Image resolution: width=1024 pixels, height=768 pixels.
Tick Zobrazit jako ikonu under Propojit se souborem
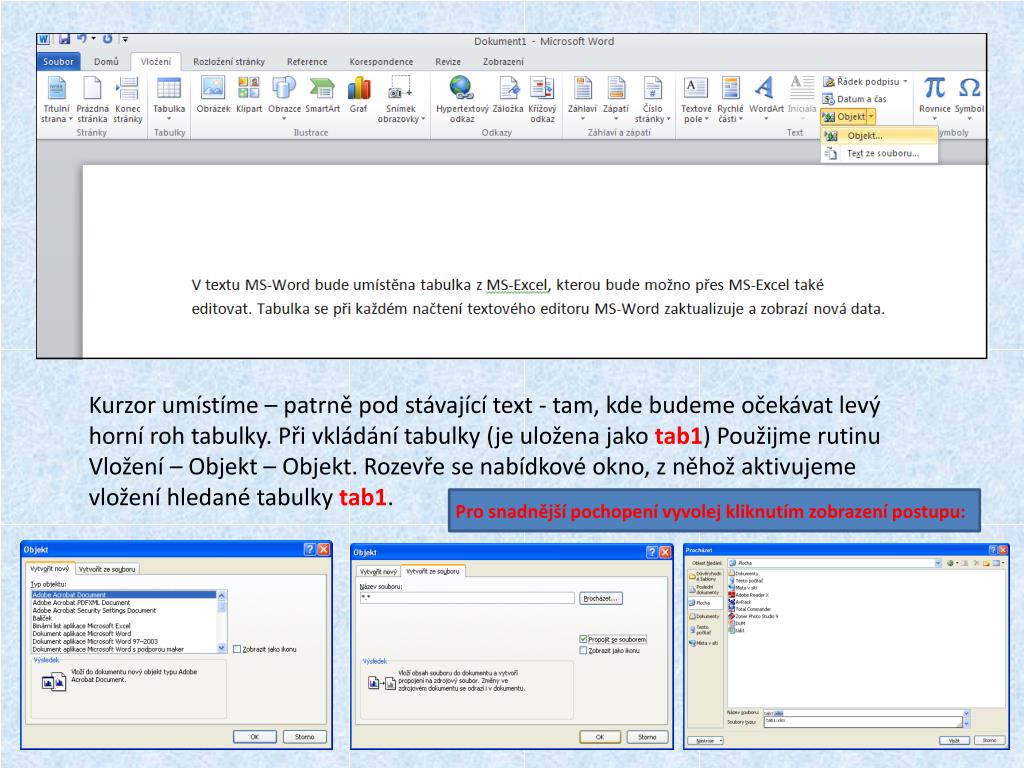coord(583,650)
